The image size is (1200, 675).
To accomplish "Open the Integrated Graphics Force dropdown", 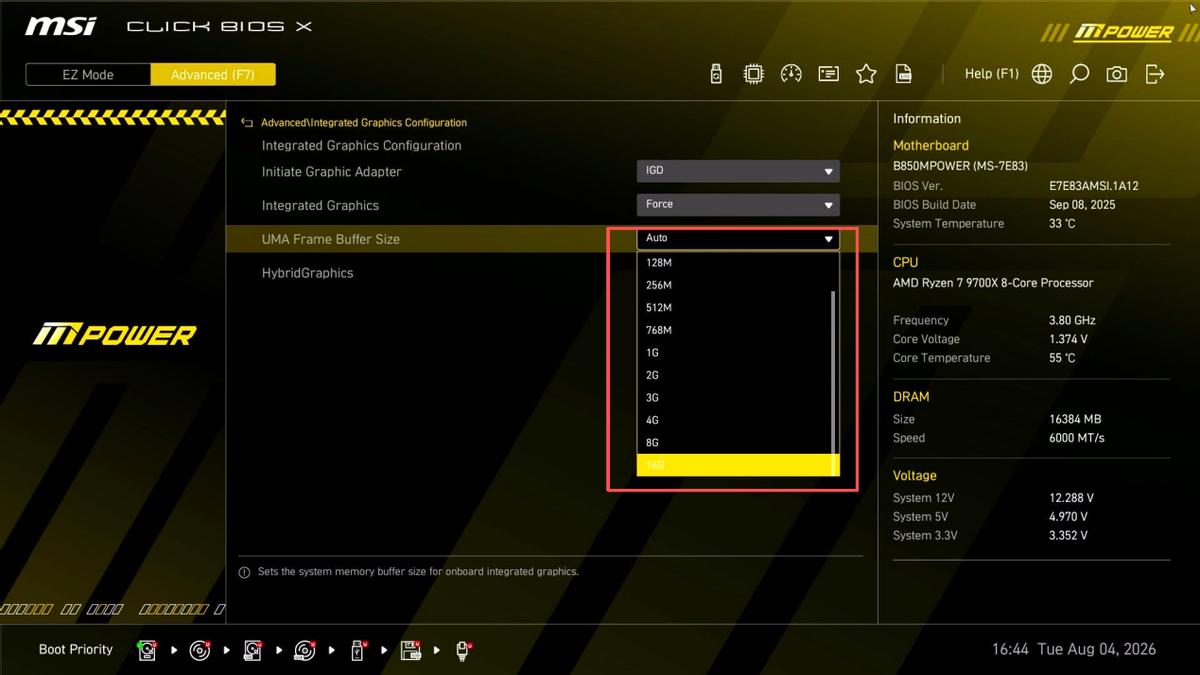I will pos(738,205).
